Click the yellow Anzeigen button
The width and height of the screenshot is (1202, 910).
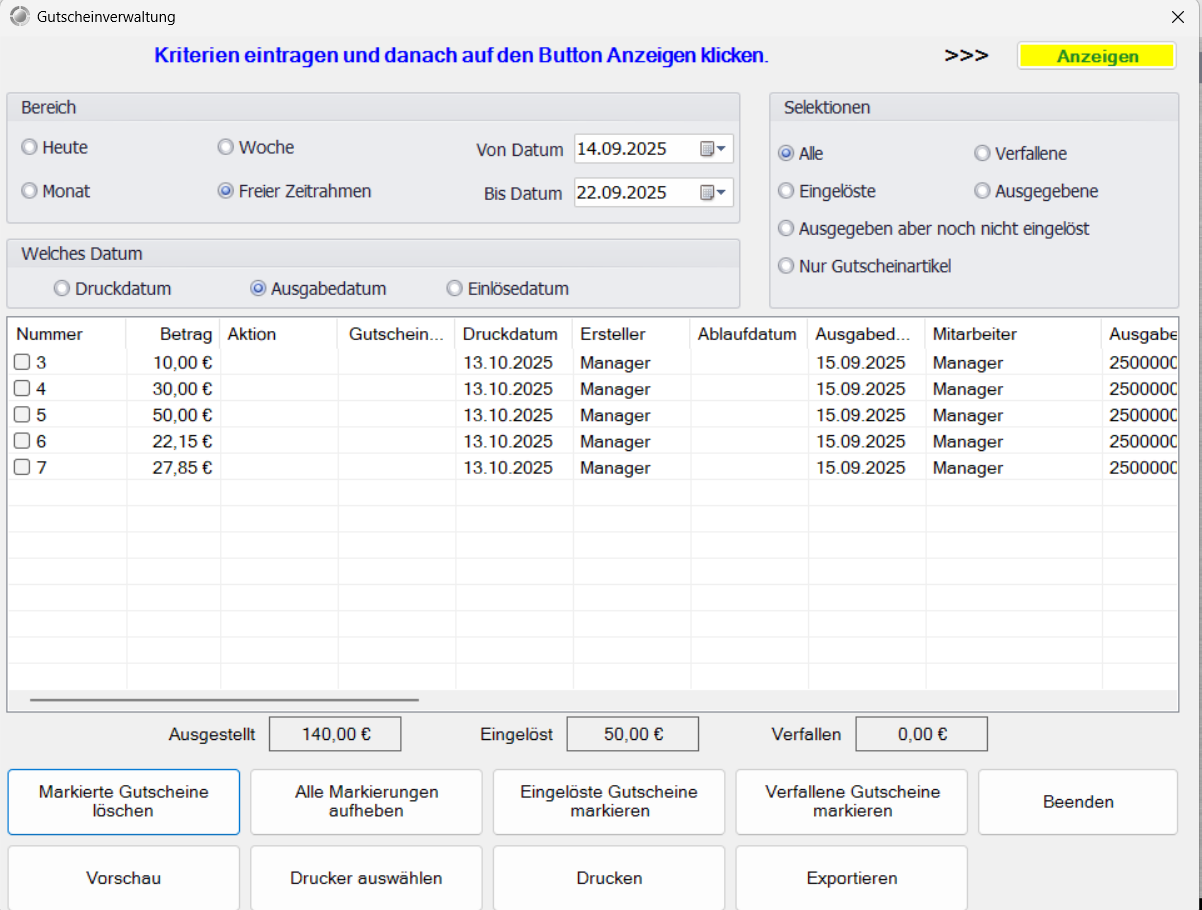coord(1097,56)
